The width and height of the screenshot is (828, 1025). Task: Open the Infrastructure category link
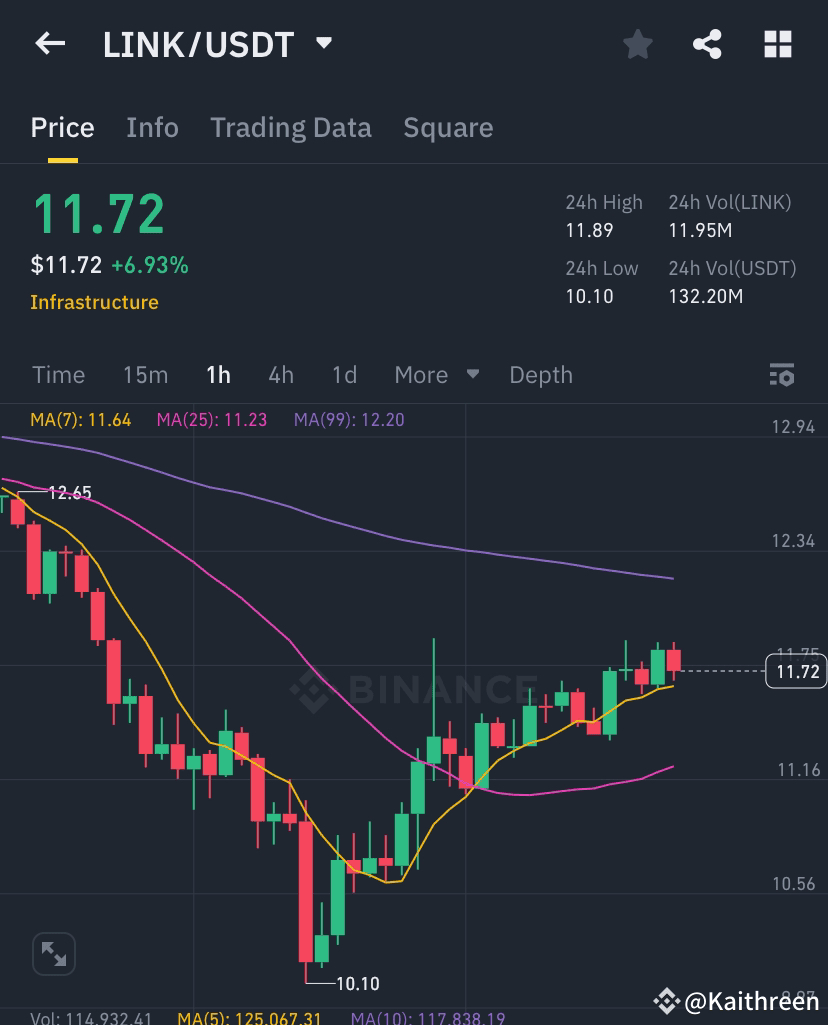(x=94, y=301)
